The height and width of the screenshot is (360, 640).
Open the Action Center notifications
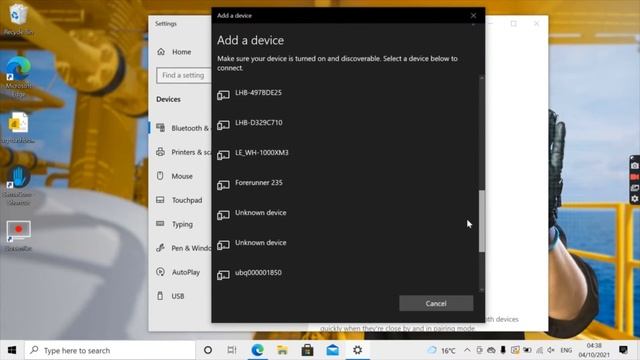coord(623,350)
